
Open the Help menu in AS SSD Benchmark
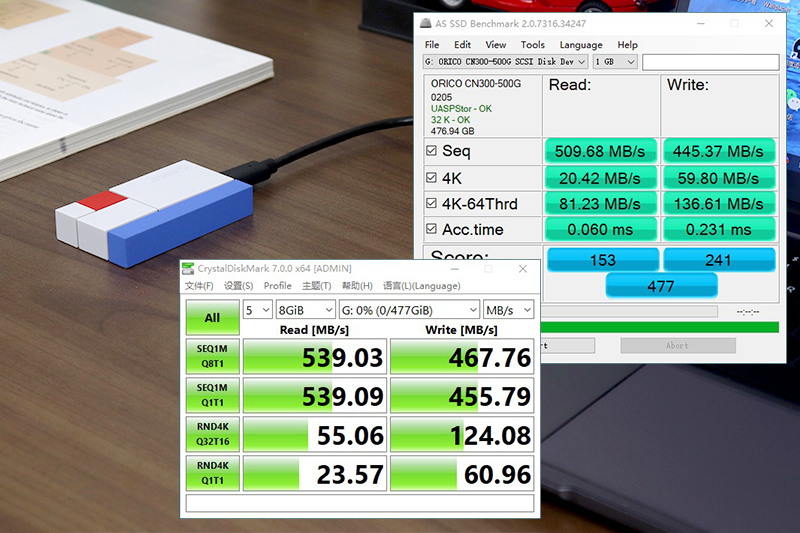pyautogui.click(x=628, y=45)
